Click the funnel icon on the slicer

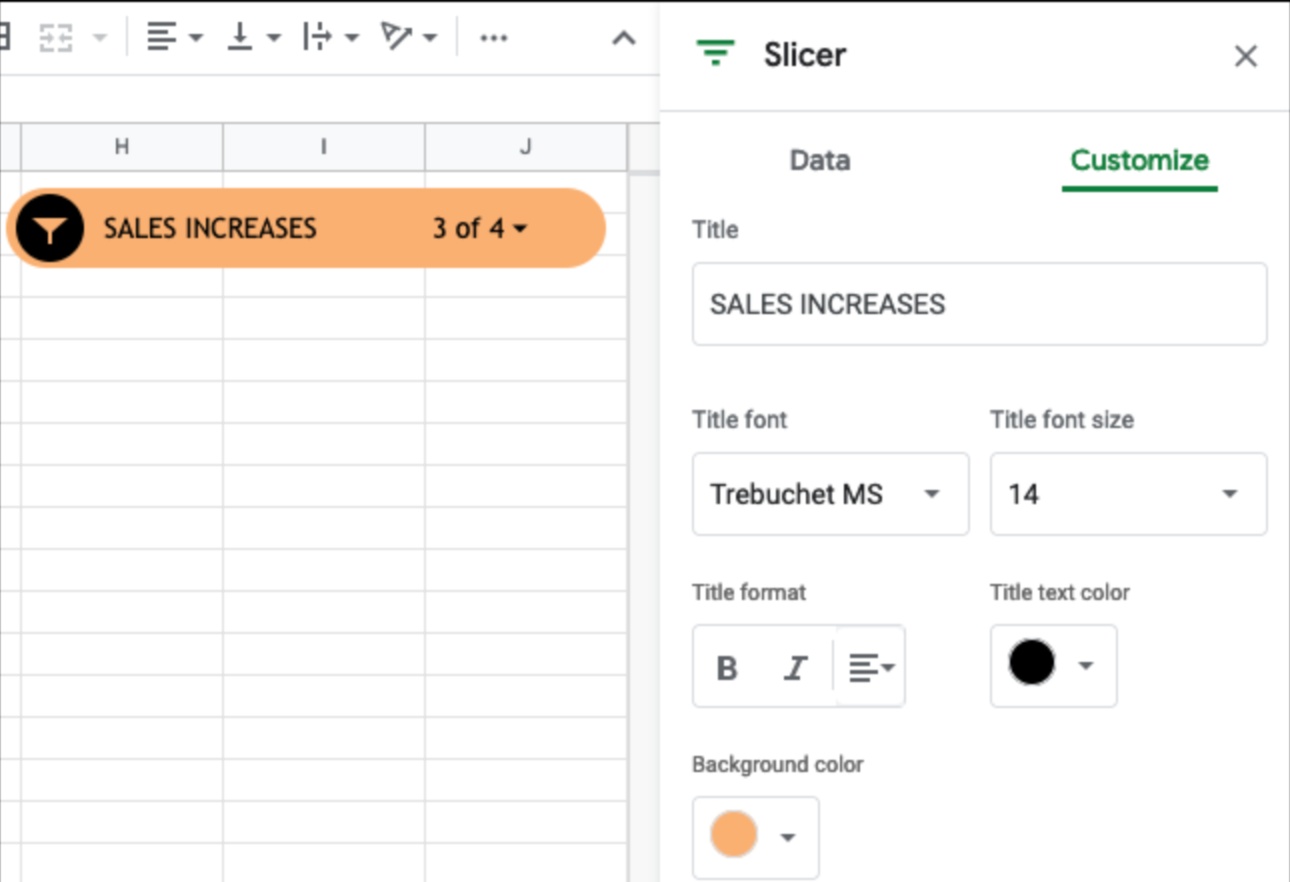click(49, 229)
